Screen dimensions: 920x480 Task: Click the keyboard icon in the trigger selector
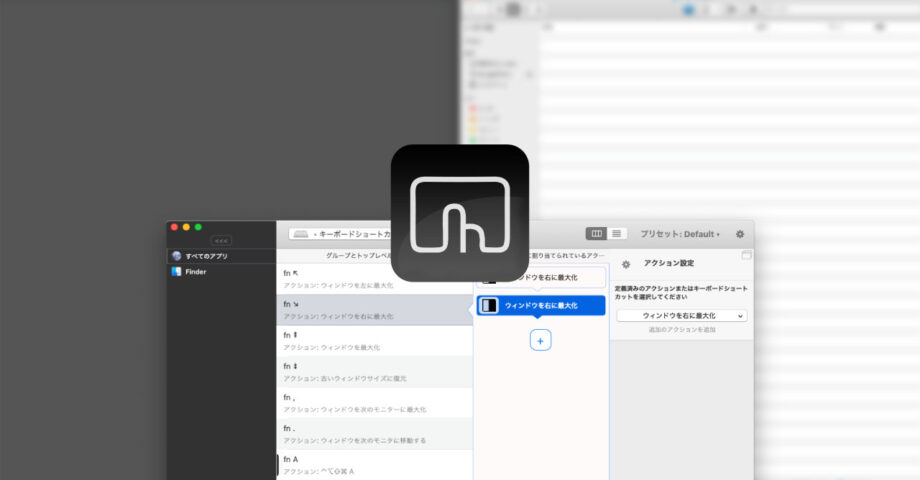pyautogui.click(x=301, y=234)
